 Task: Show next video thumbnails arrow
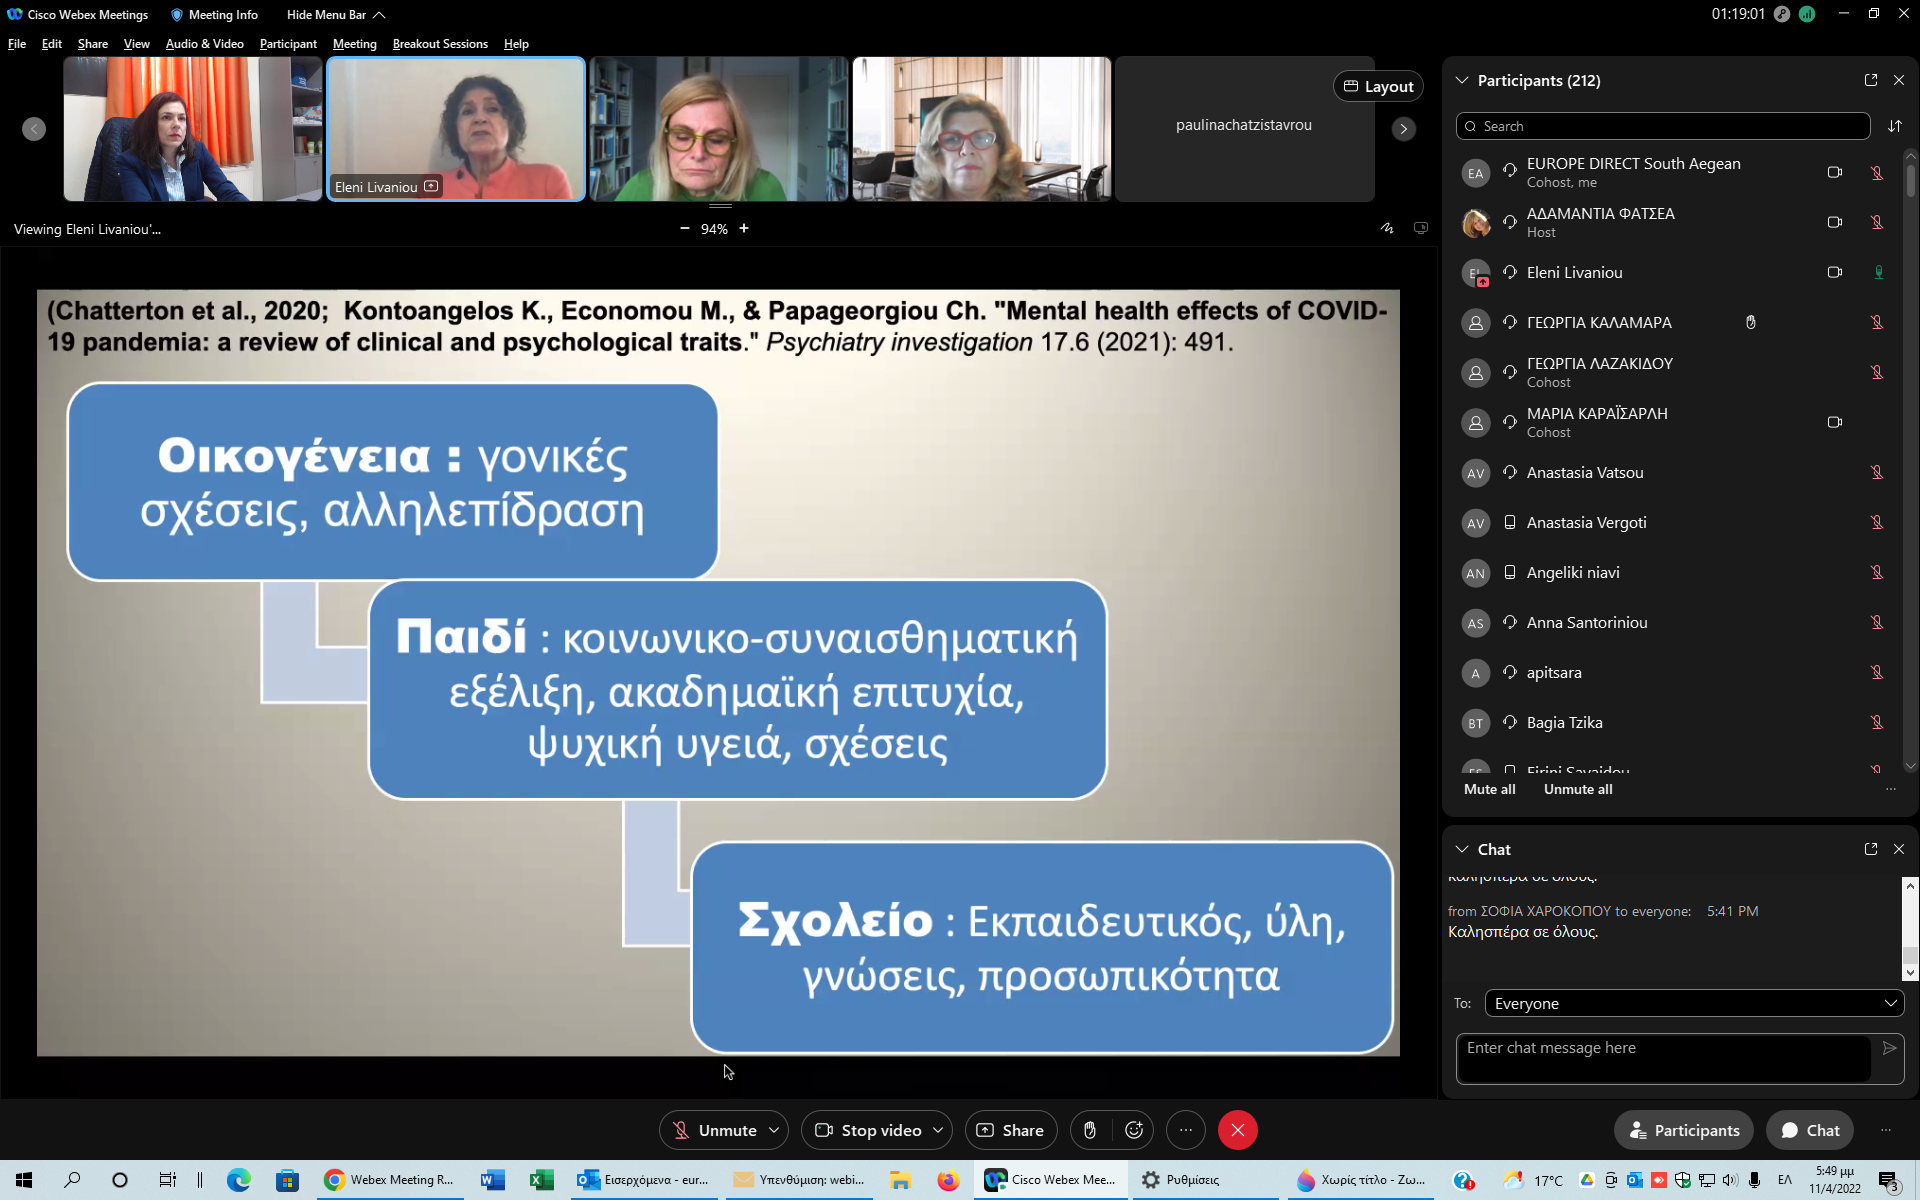[1404, 129]
